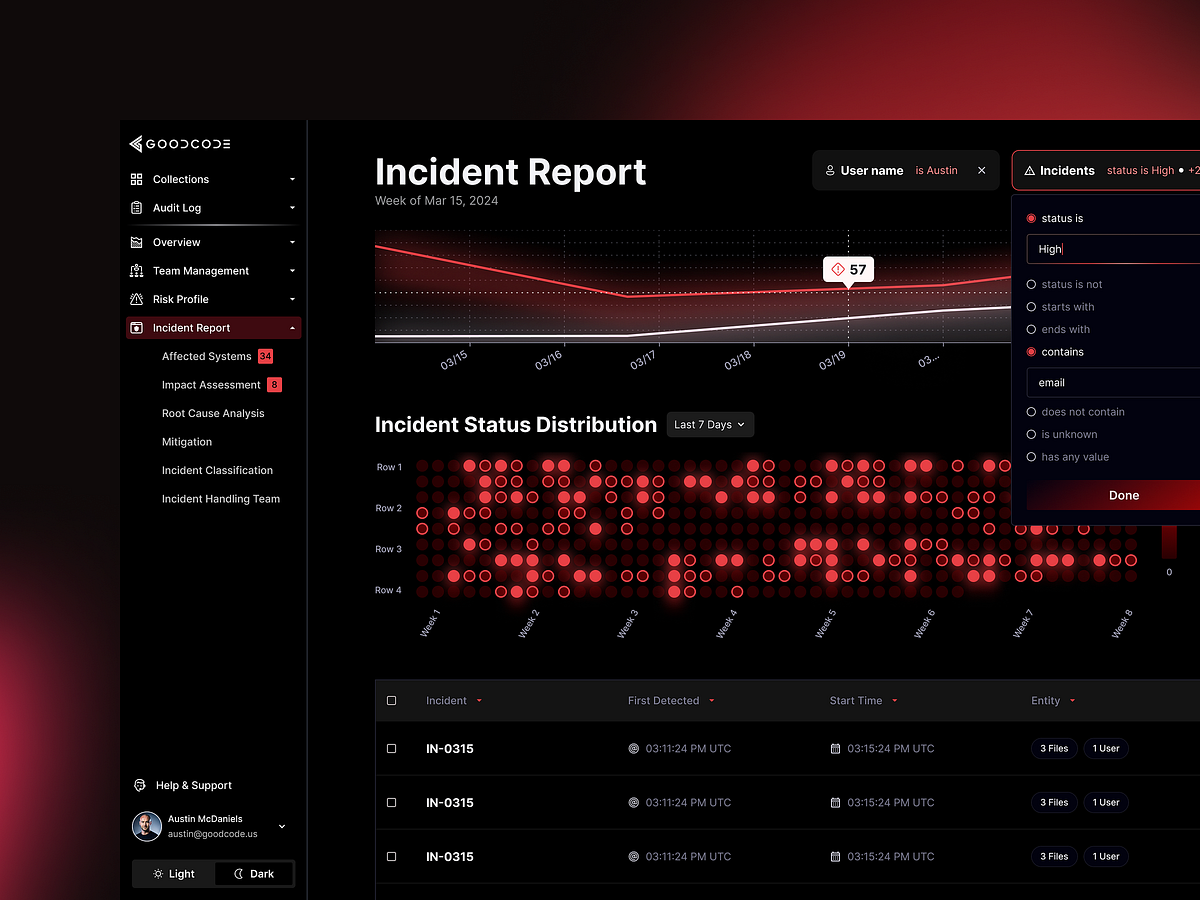Click the GoodCode logo icon
1200x900 pixels.
pyautogui.click(x=136, y=144)
